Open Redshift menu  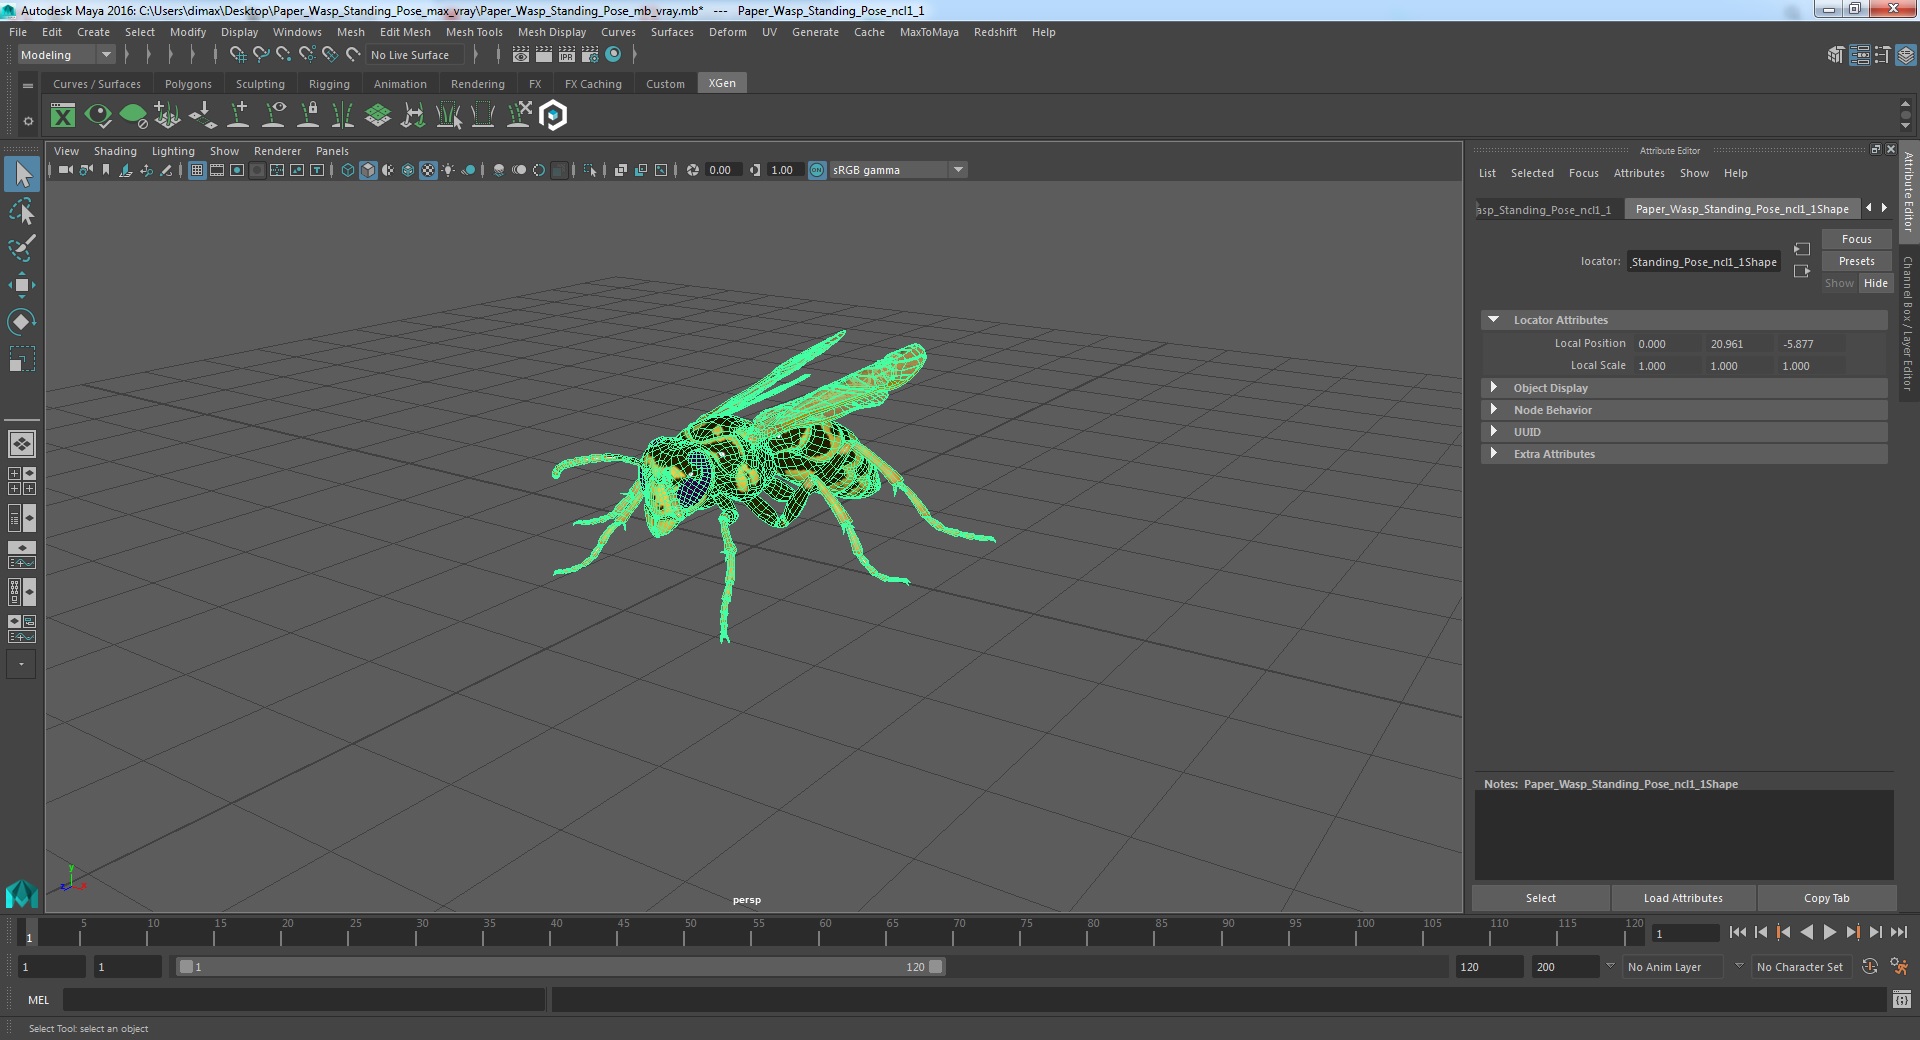click(x=995, y=32)
